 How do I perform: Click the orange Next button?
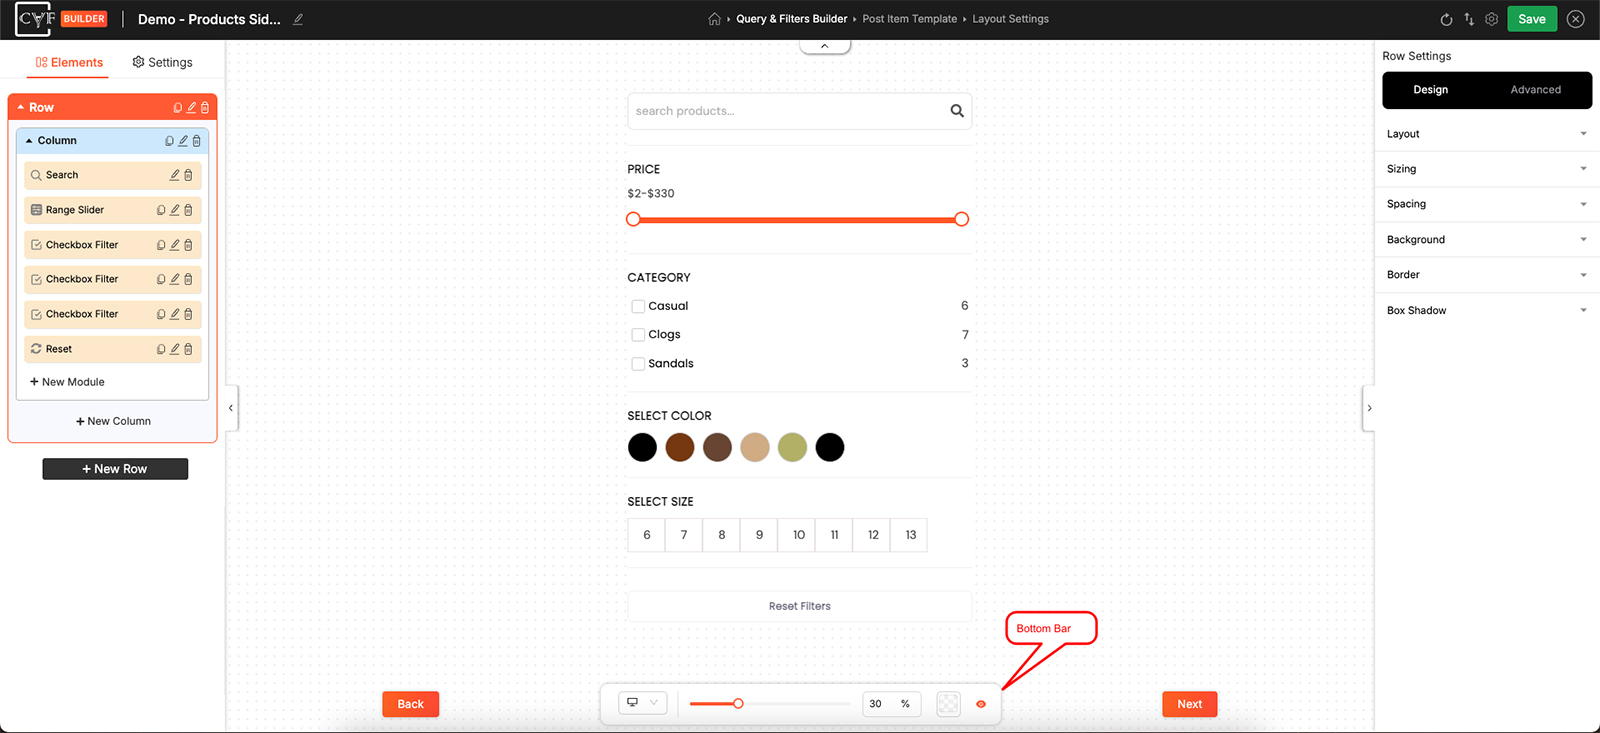click(x=1189, y=704)
